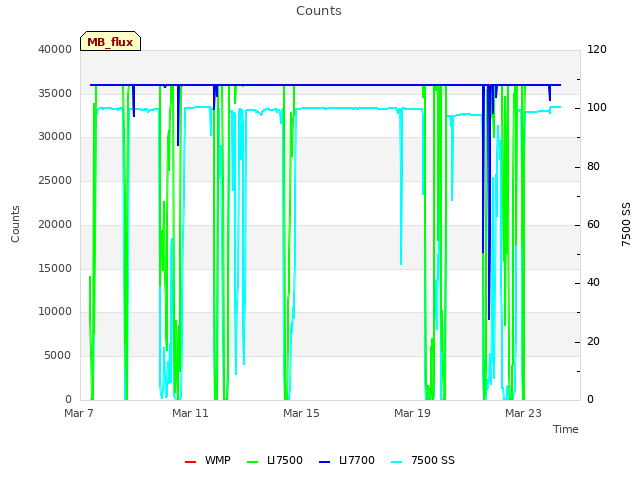Click the right 7500 SS axis title
The height and width of the screenshot is (480, 640).
tap(626, 224)
